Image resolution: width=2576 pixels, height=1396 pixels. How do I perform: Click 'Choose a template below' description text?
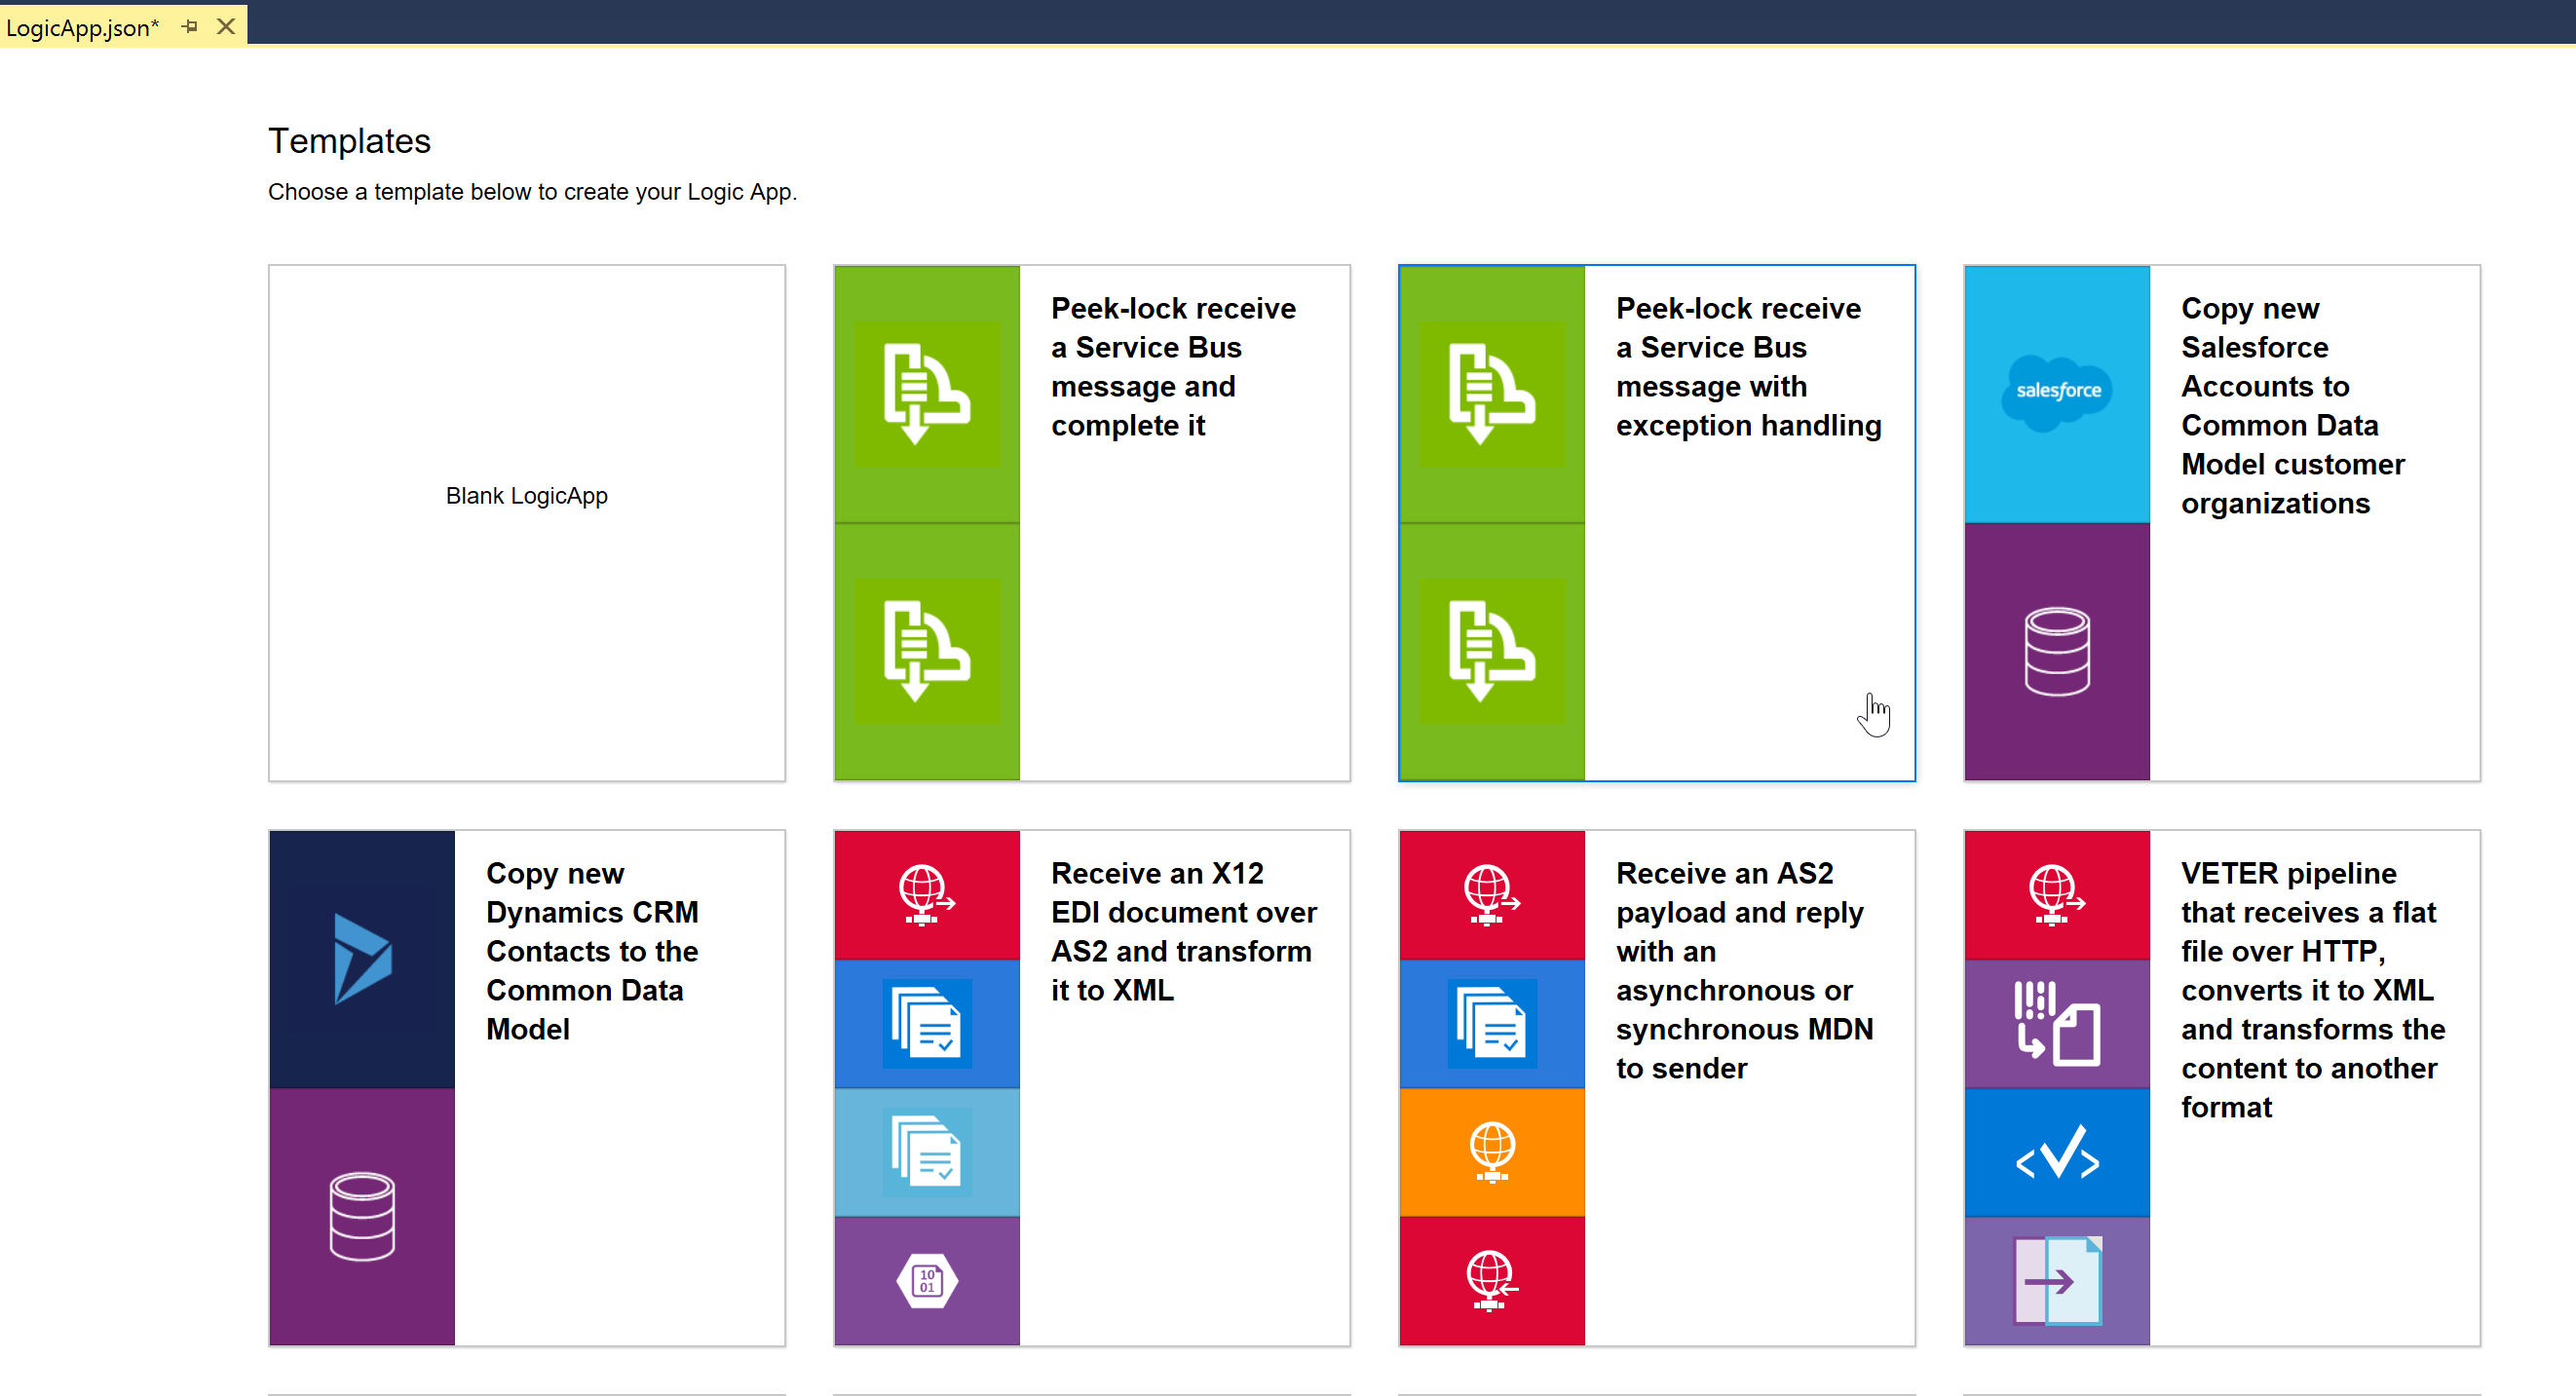[x=532, y=192]
